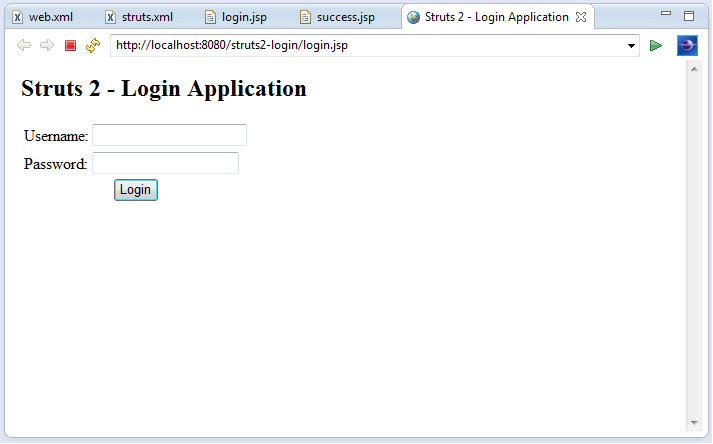Focus the Username text field
Image resolution: width=713 pixels, height=444 pixels.
click(x=169, y=135)
